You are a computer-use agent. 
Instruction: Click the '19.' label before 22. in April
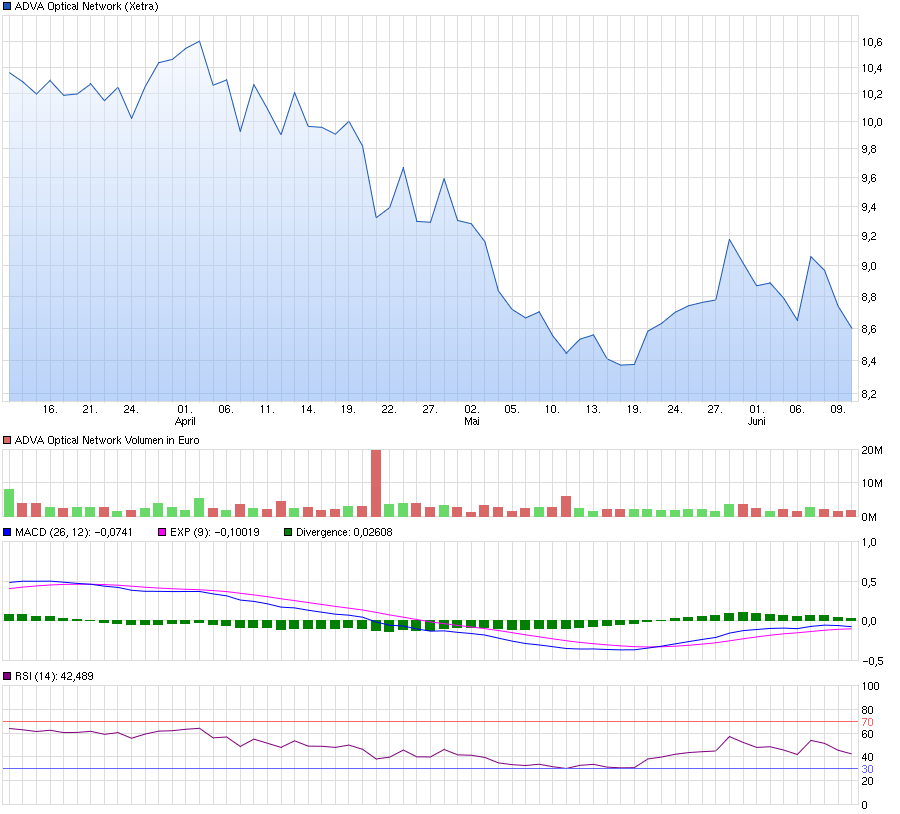click(348, 409)
